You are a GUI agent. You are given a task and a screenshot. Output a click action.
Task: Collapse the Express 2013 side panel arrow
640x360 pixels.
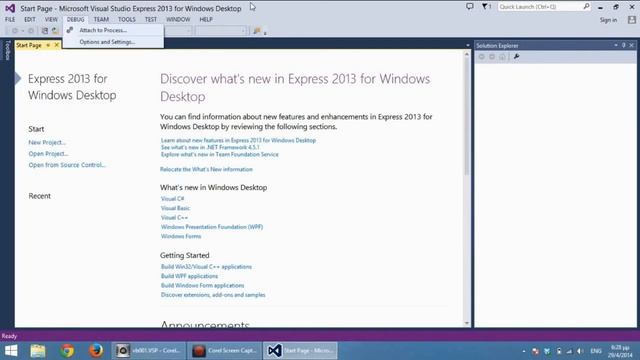coord(18,78)
